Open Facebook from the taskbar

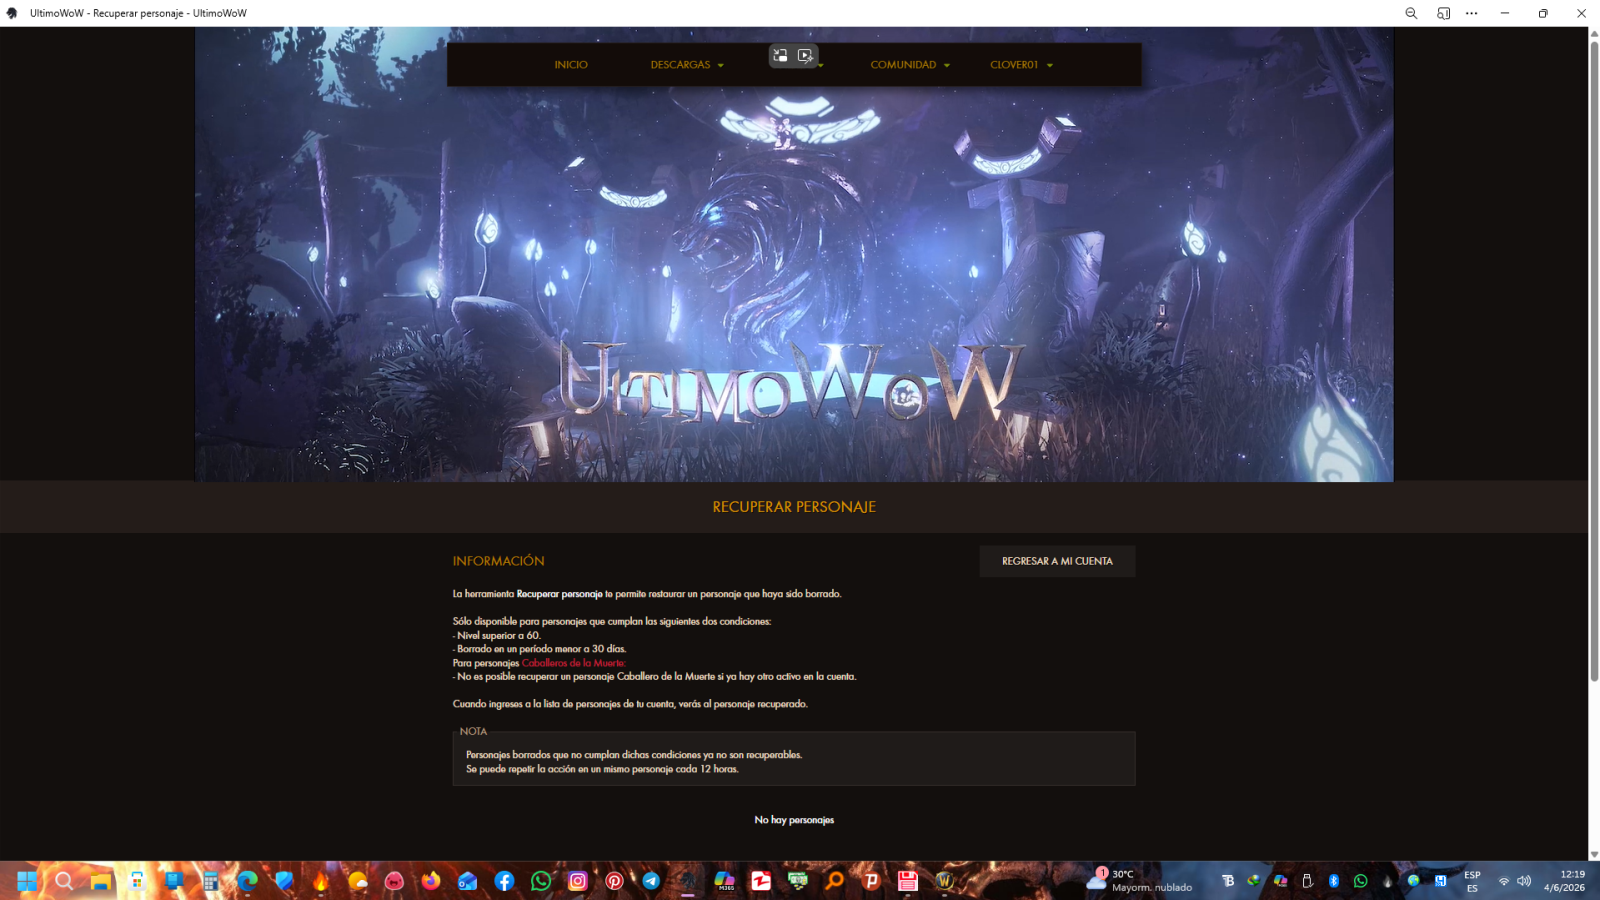coord(504,881)
